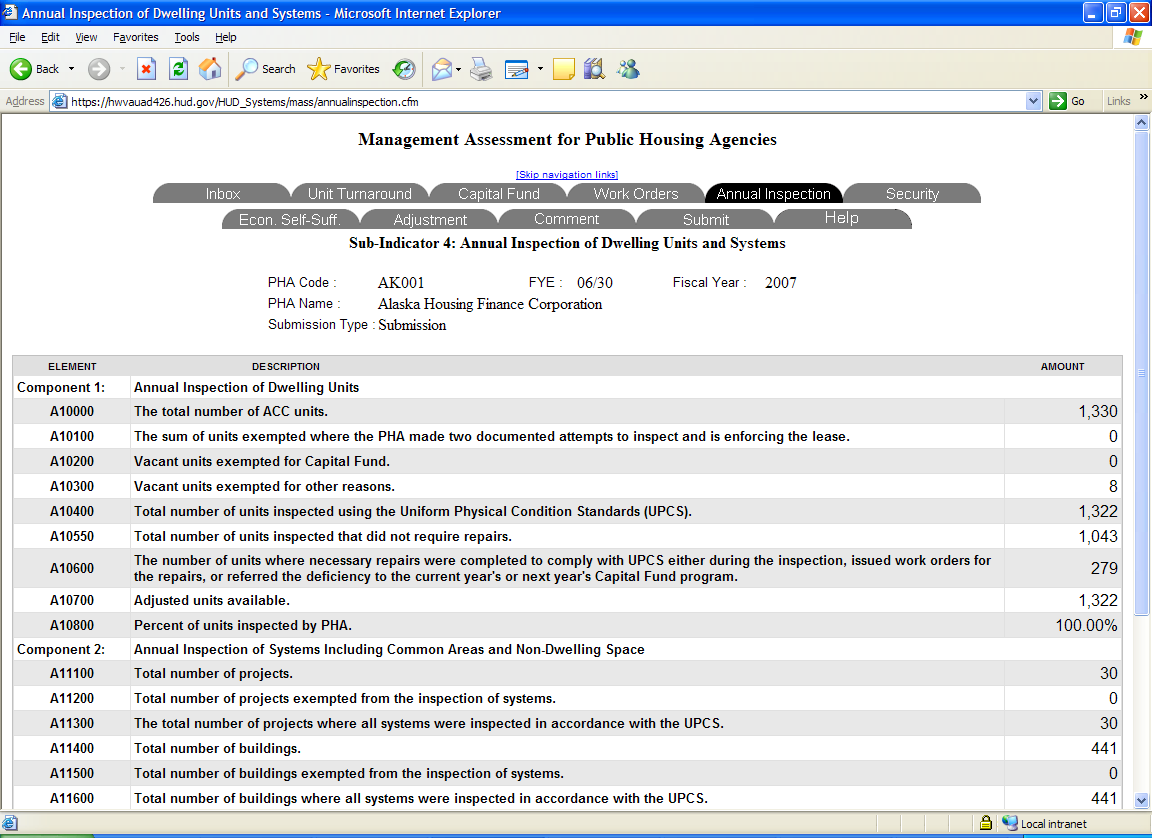
Task: Switch to the Work Orders tab
Action: tap(635, 194)
